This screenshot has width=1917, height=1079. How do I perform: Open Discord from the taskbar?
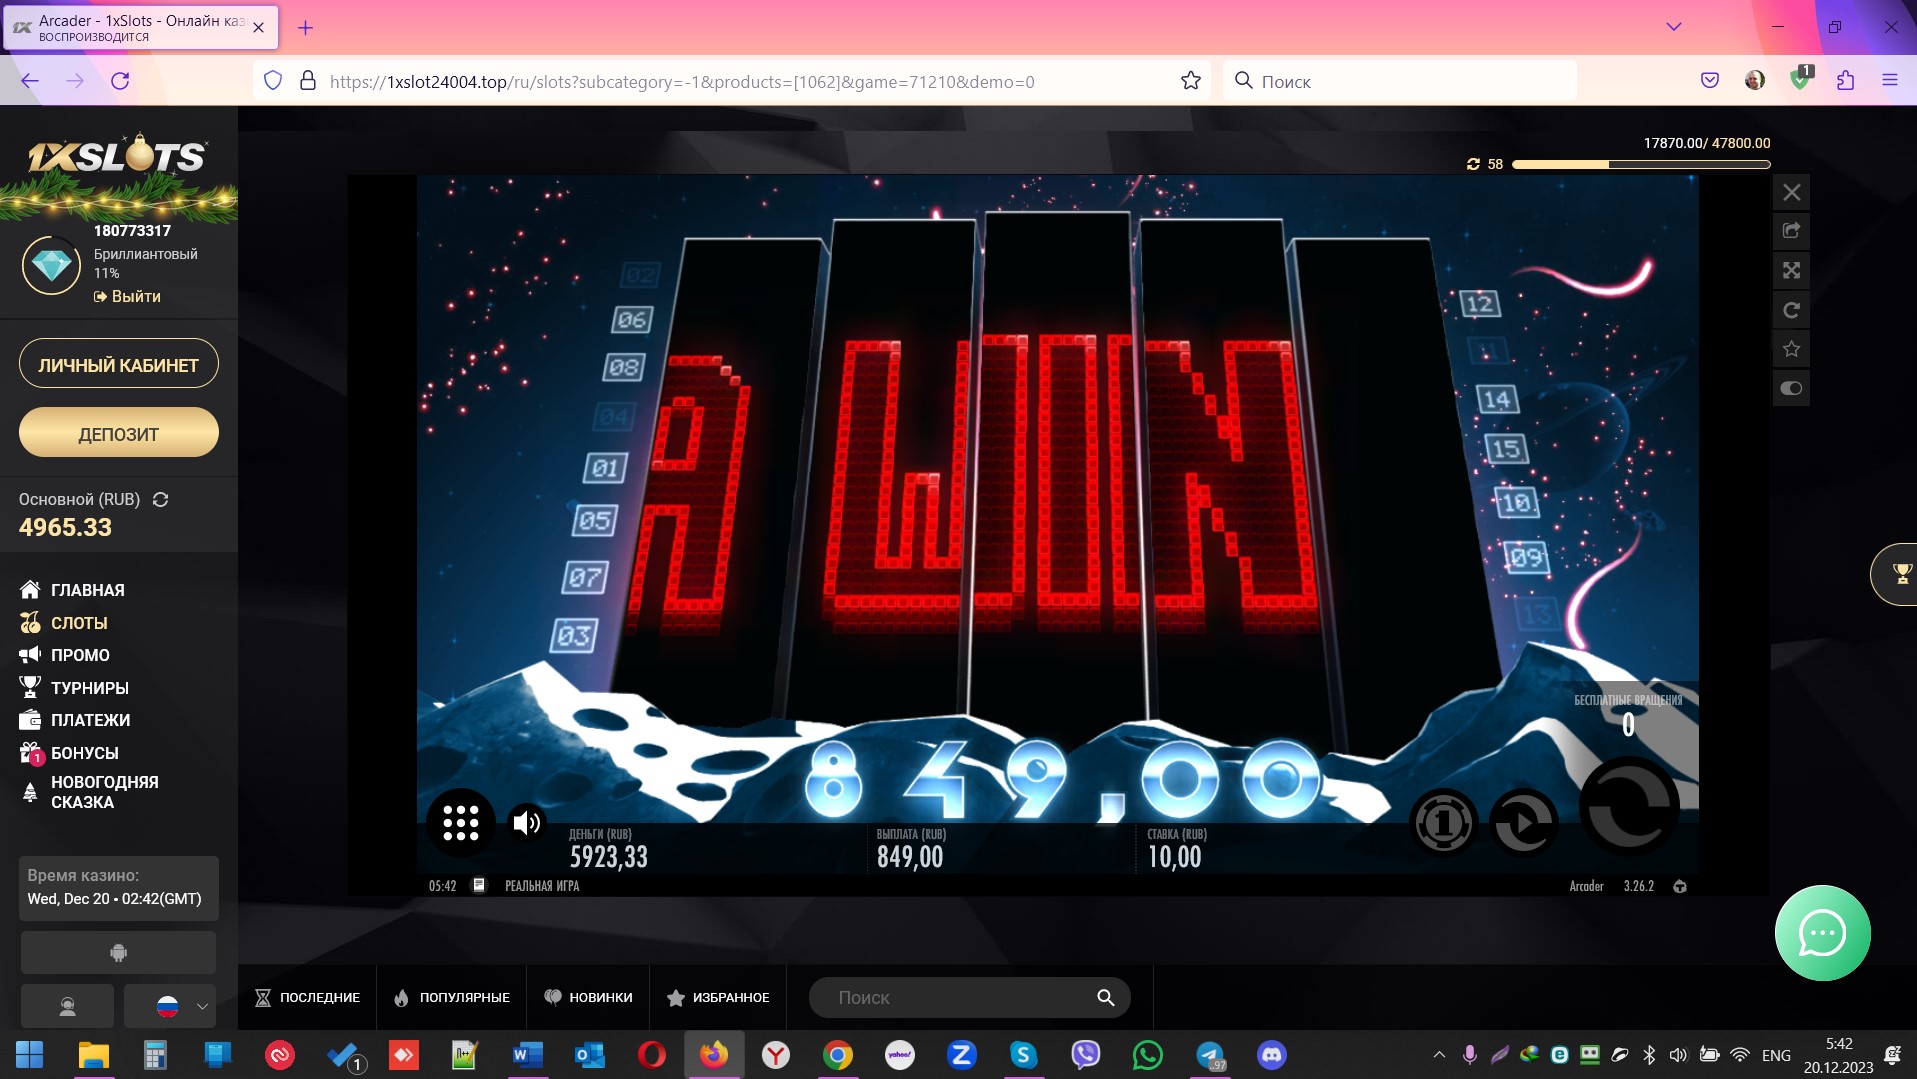tap(1272, 1054)
